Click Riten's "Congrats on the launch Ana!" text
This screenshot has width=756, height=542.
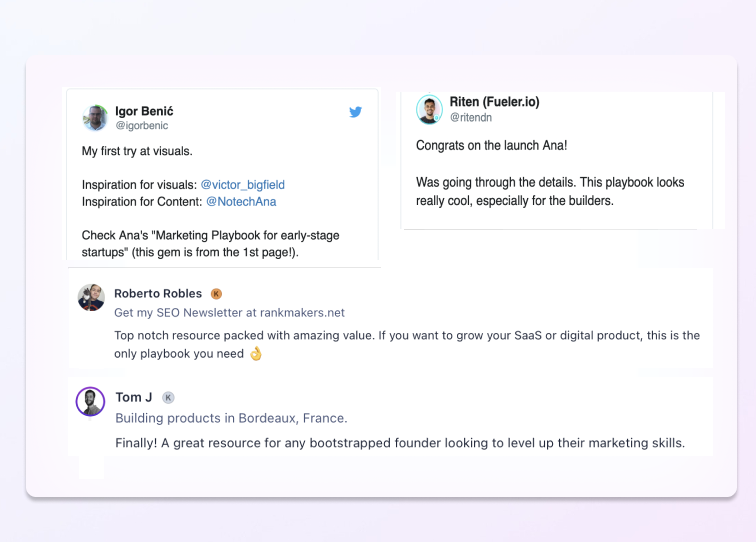pos(491,145)
